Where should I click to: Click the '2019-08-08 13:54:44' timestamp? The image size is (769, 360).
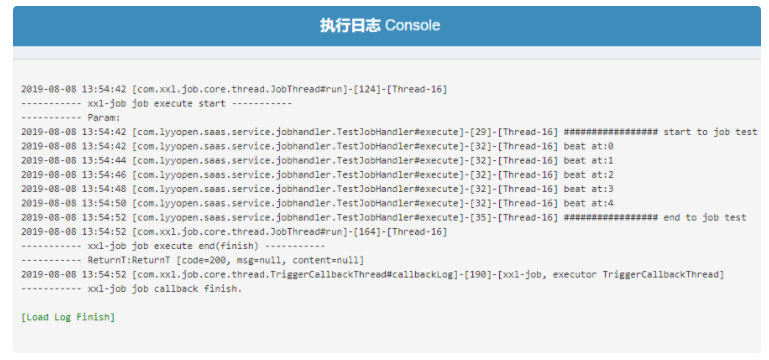pyautogui.click(x=74, y=160)
